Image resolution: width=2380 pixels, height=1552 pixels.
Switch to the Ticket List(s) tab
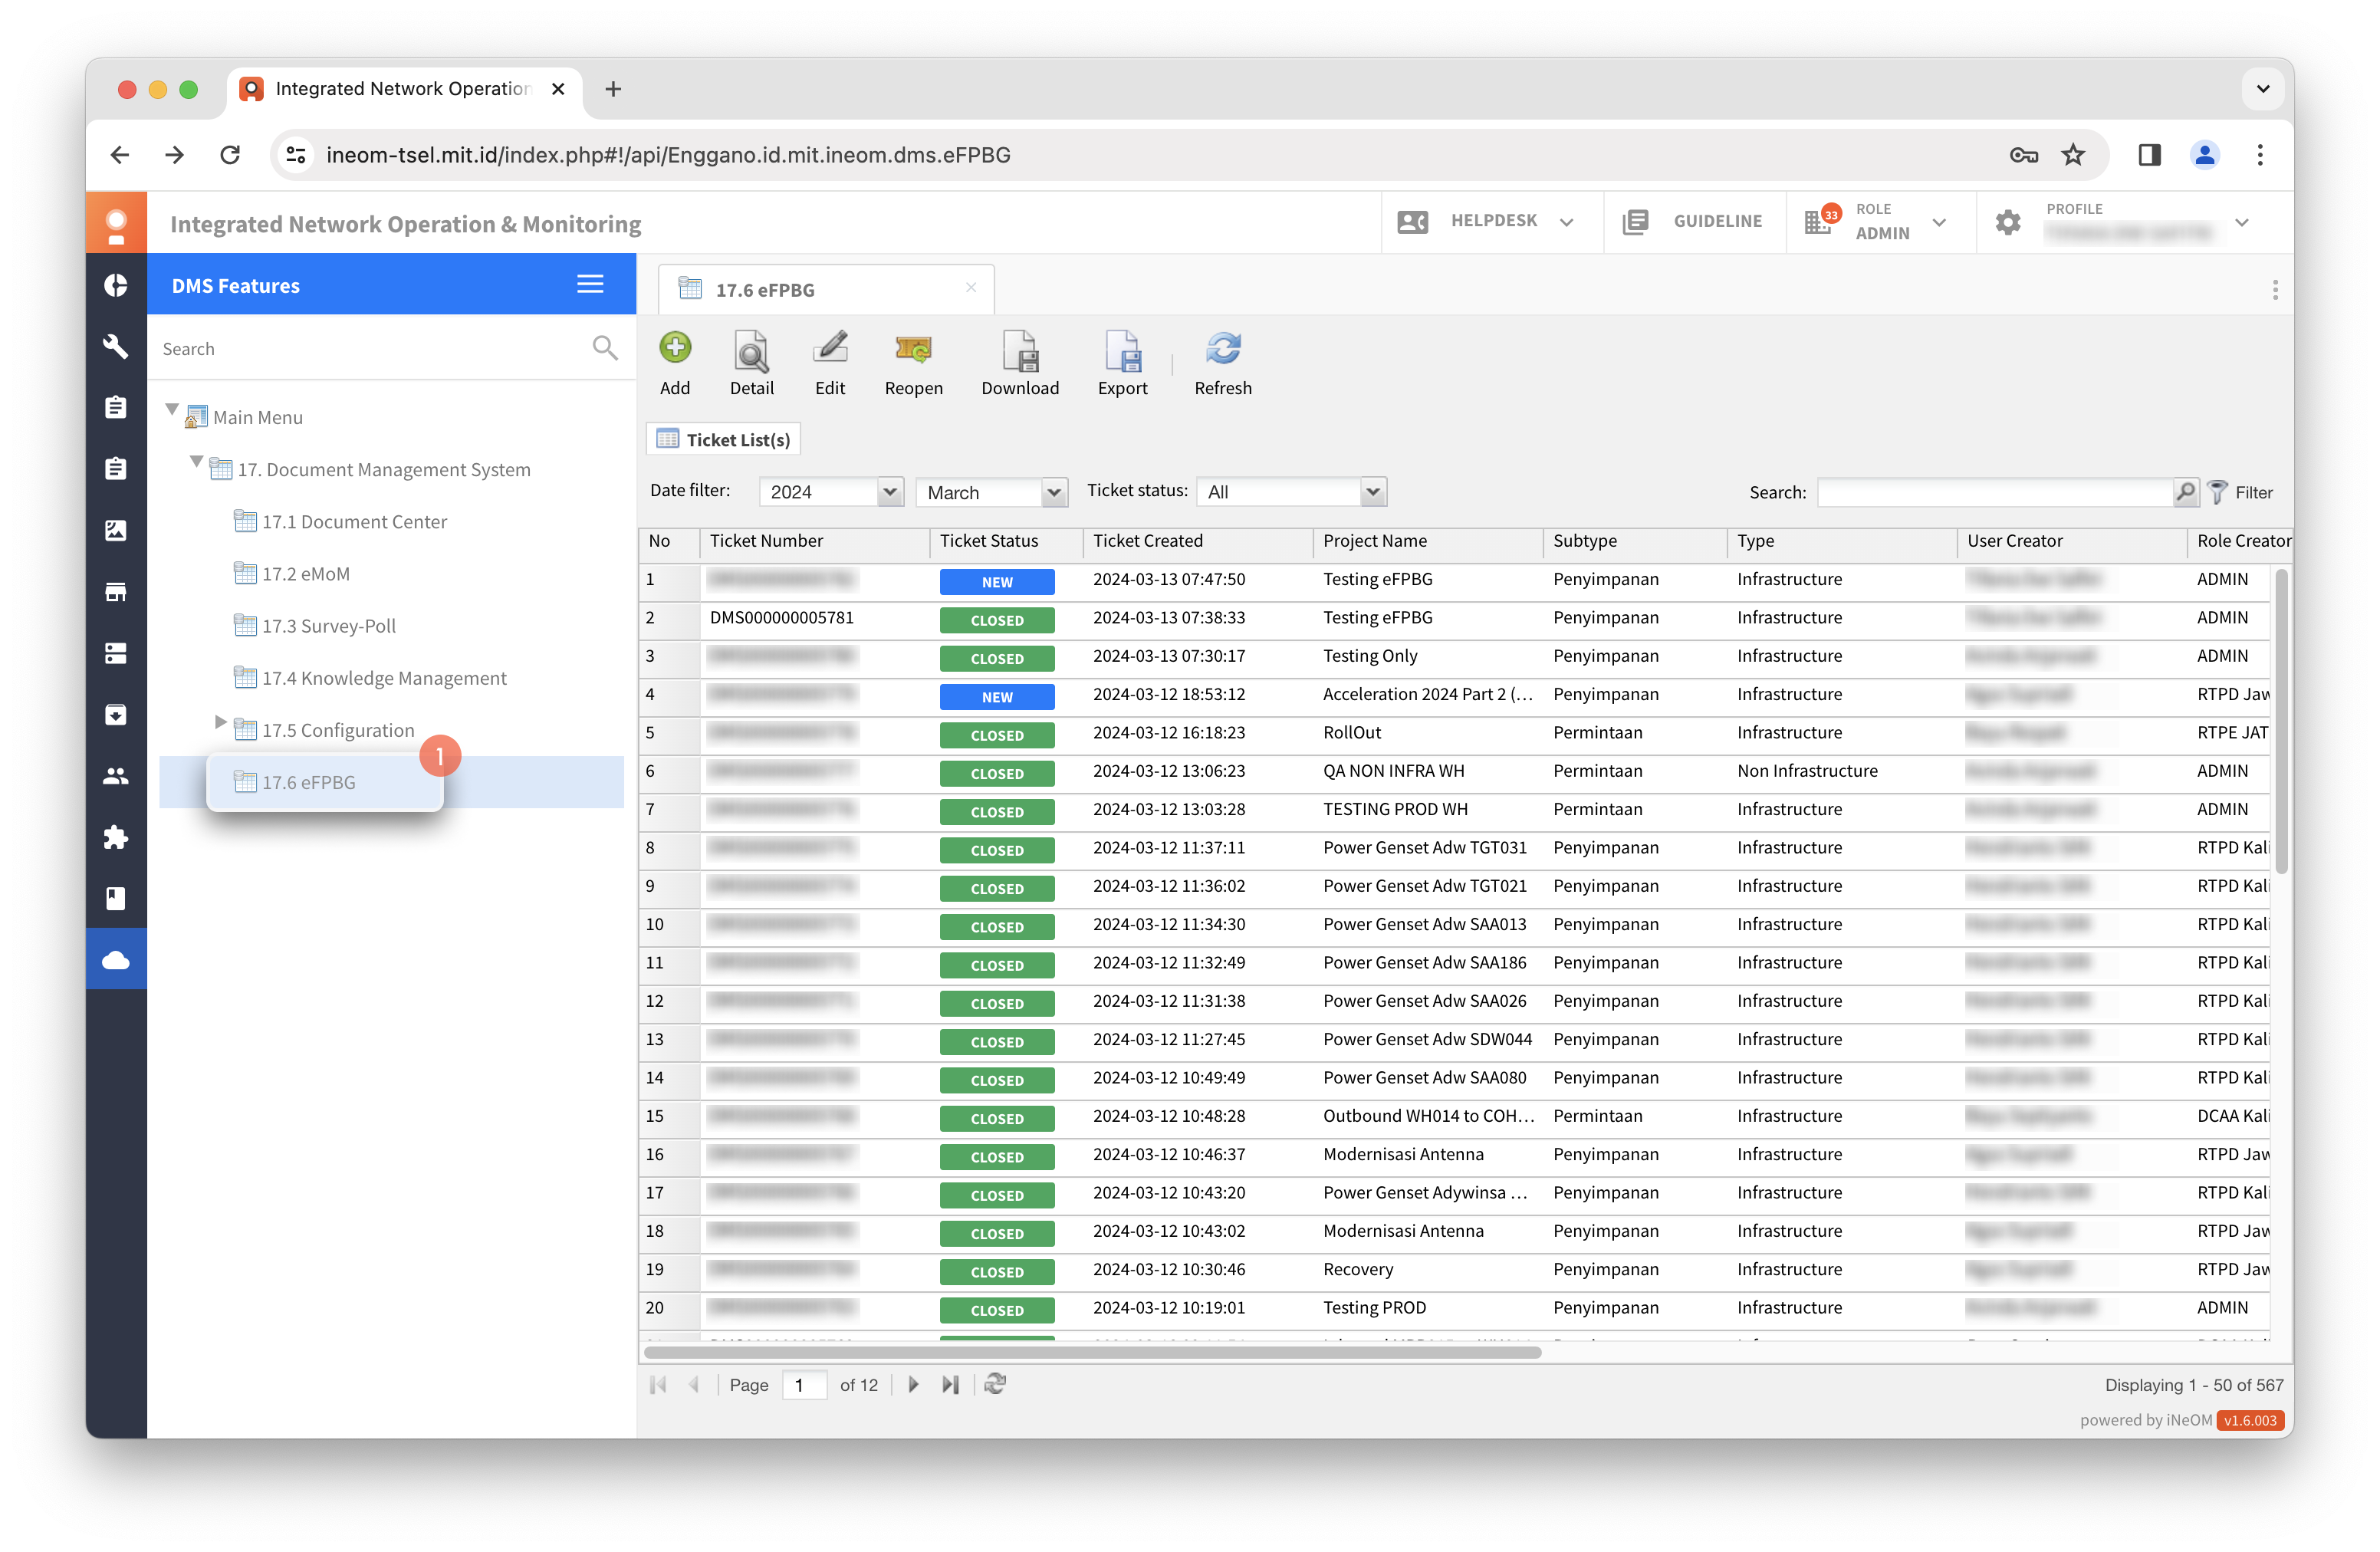[724, 440]
